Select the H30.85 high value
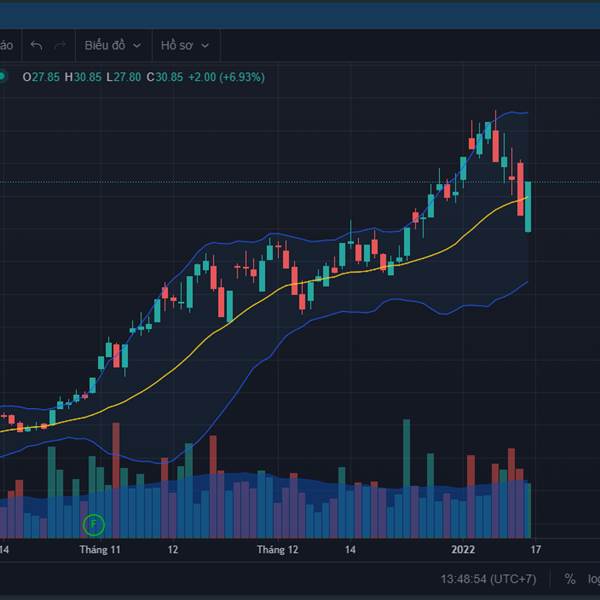The height and width of the screenshot is (600, 600). pyautogui.click(x=83, y=77)
